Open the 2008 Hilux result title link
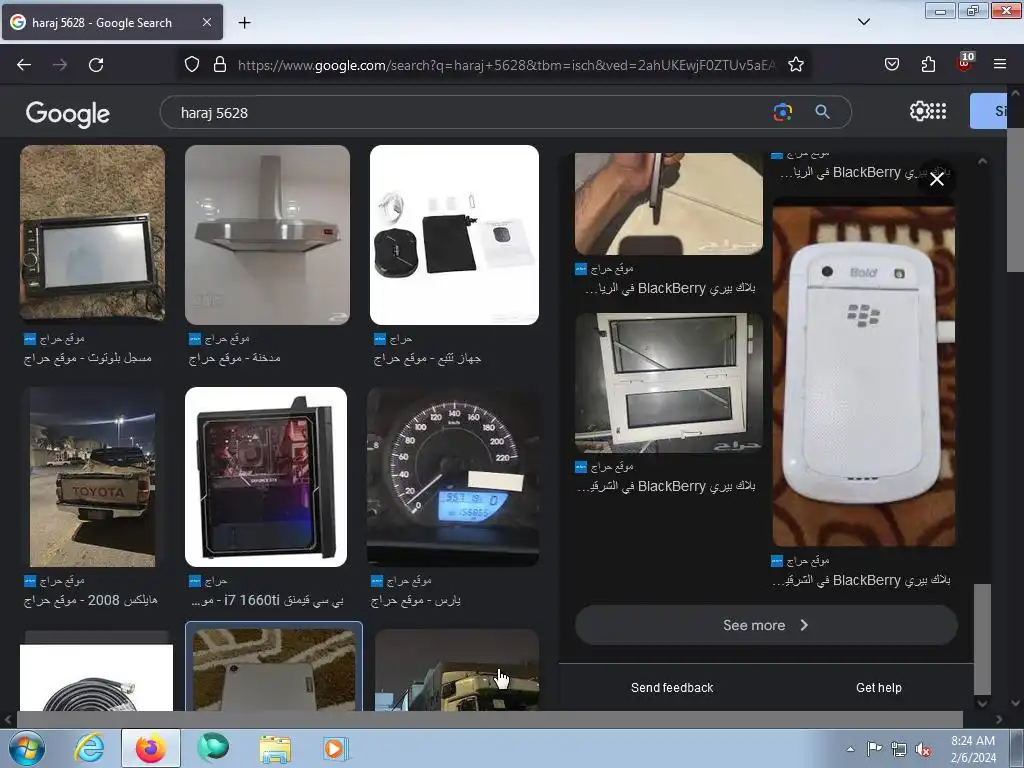 point(91,600)
